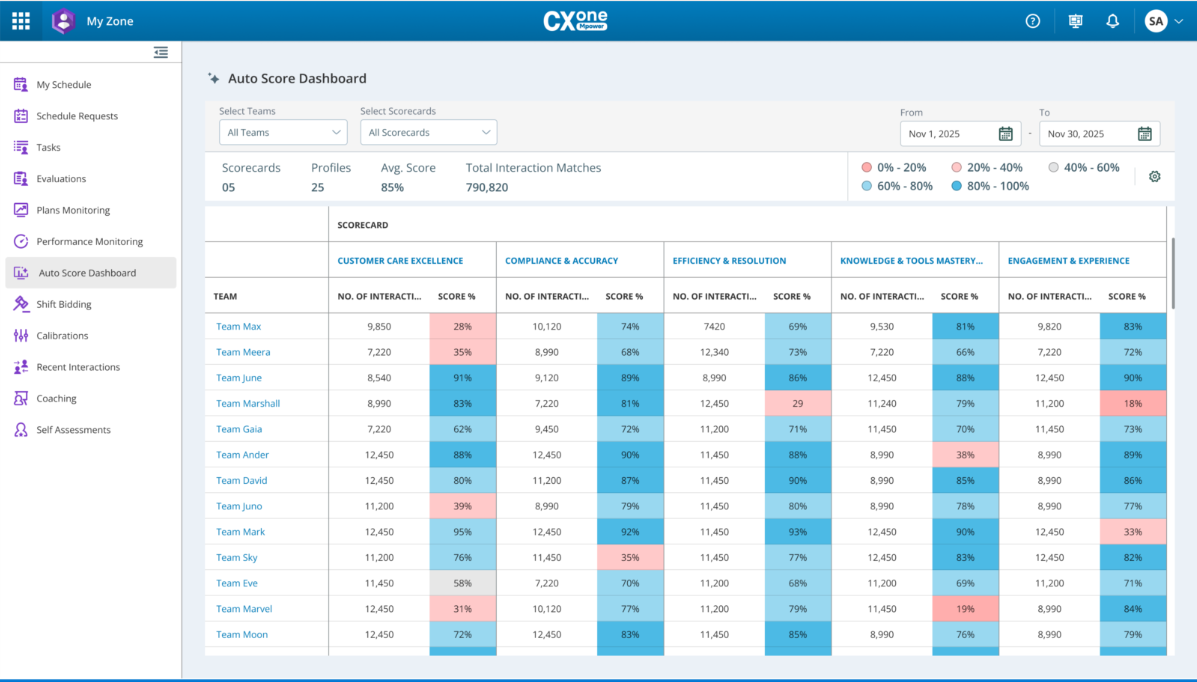Open the From date calendar picker
This screenshot has height=682, width=1197.
(x=1005, y=134)
